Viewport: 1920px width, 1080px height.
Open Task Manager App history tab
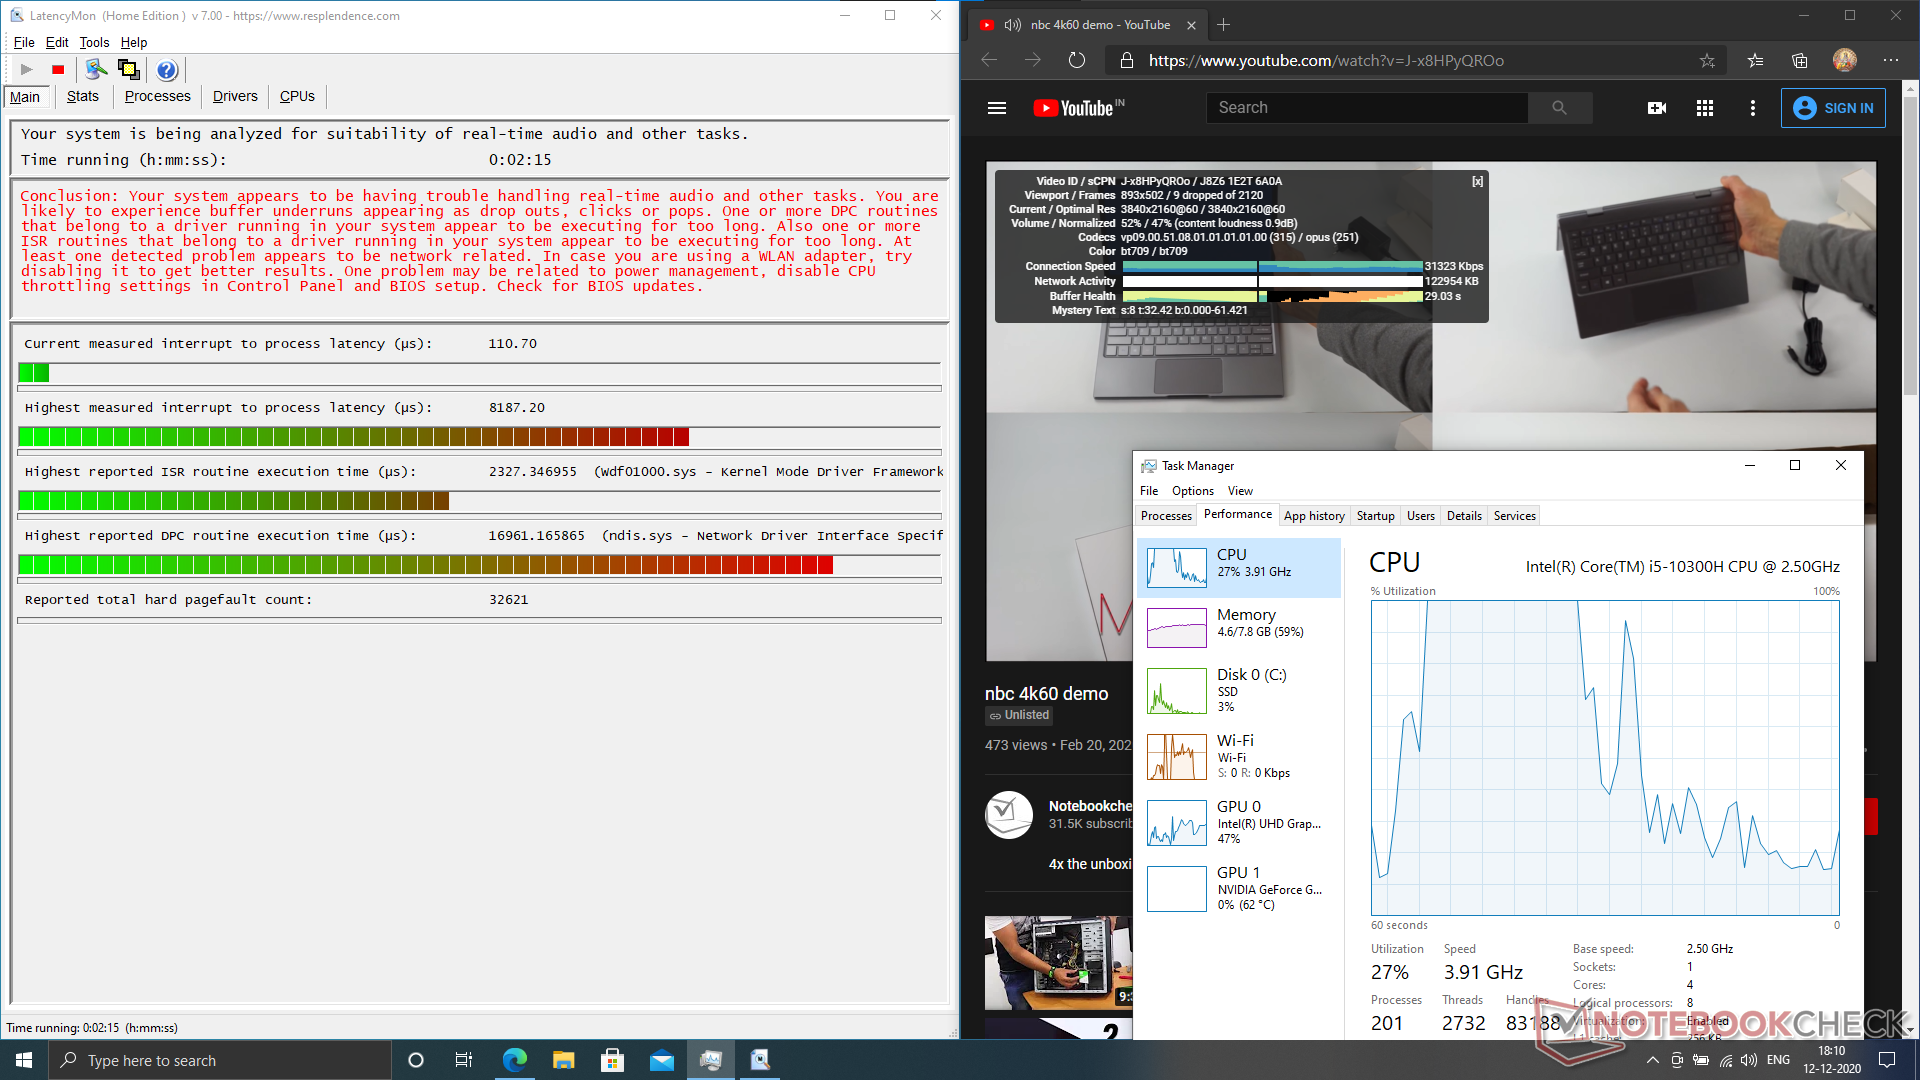tap(1313, 516)
